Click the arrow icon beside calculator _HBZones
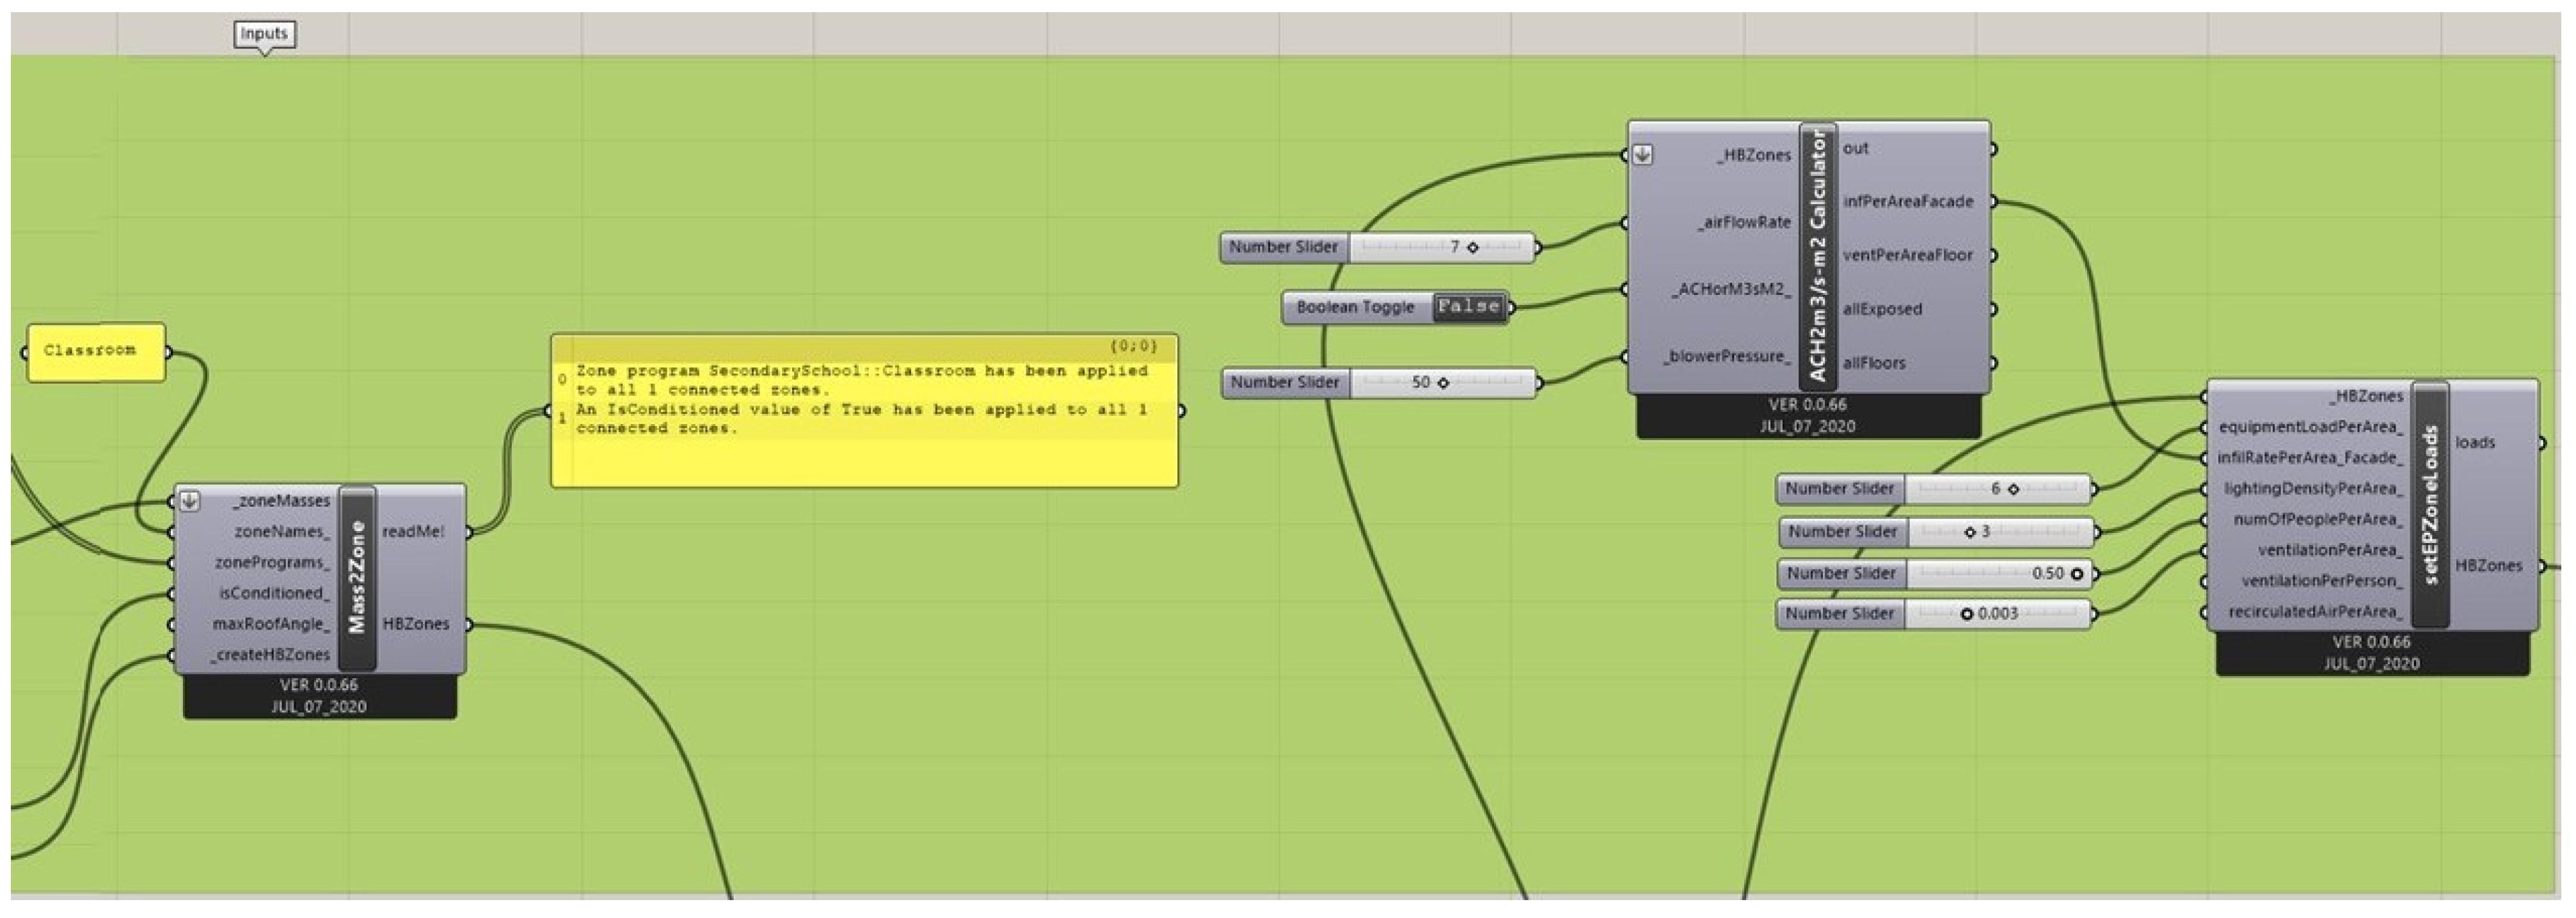The image size is (2576, 918). [x=1642, y=155]
